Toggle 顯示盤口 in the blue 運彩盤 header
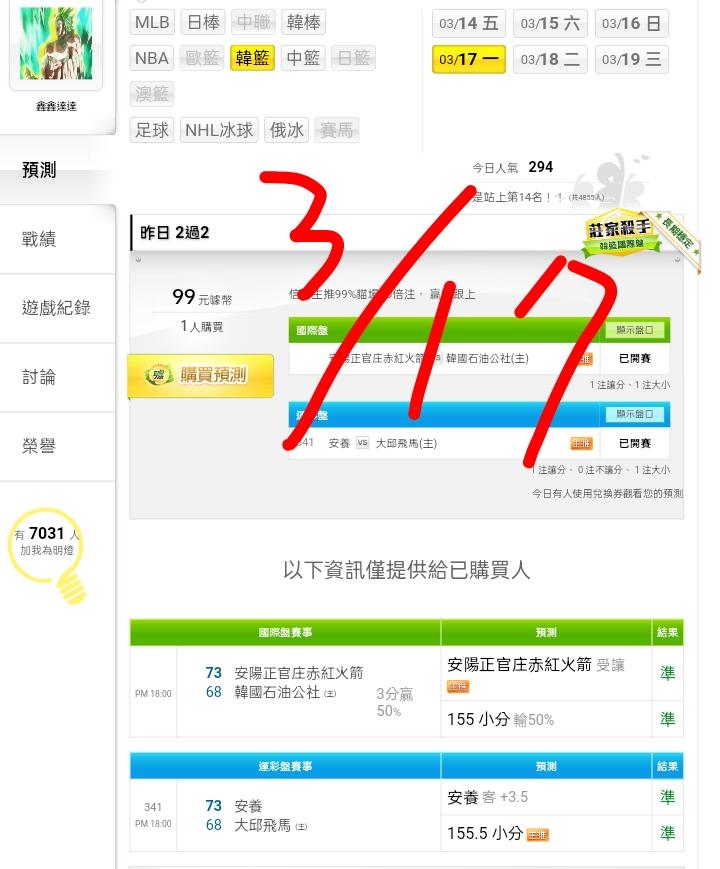Viewport: 720px width, 869px height. tap(635, 414)
